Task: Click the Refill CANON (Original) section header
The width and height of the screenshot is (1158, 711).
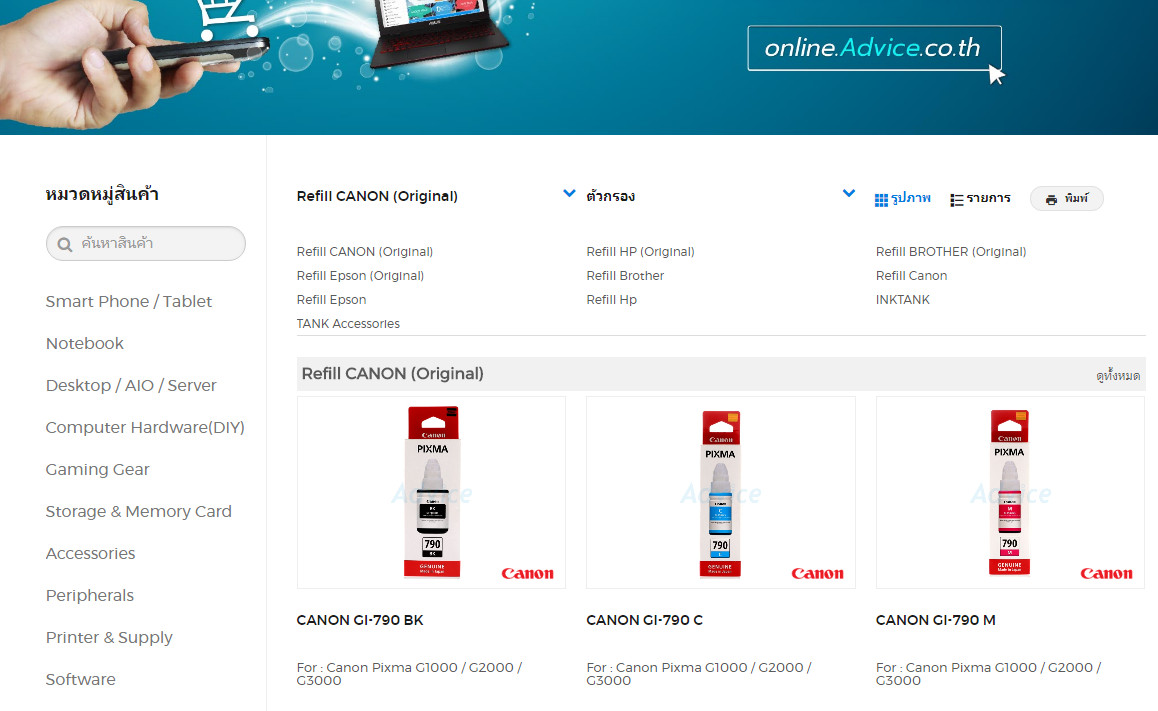Action: [x=392, y=374]
